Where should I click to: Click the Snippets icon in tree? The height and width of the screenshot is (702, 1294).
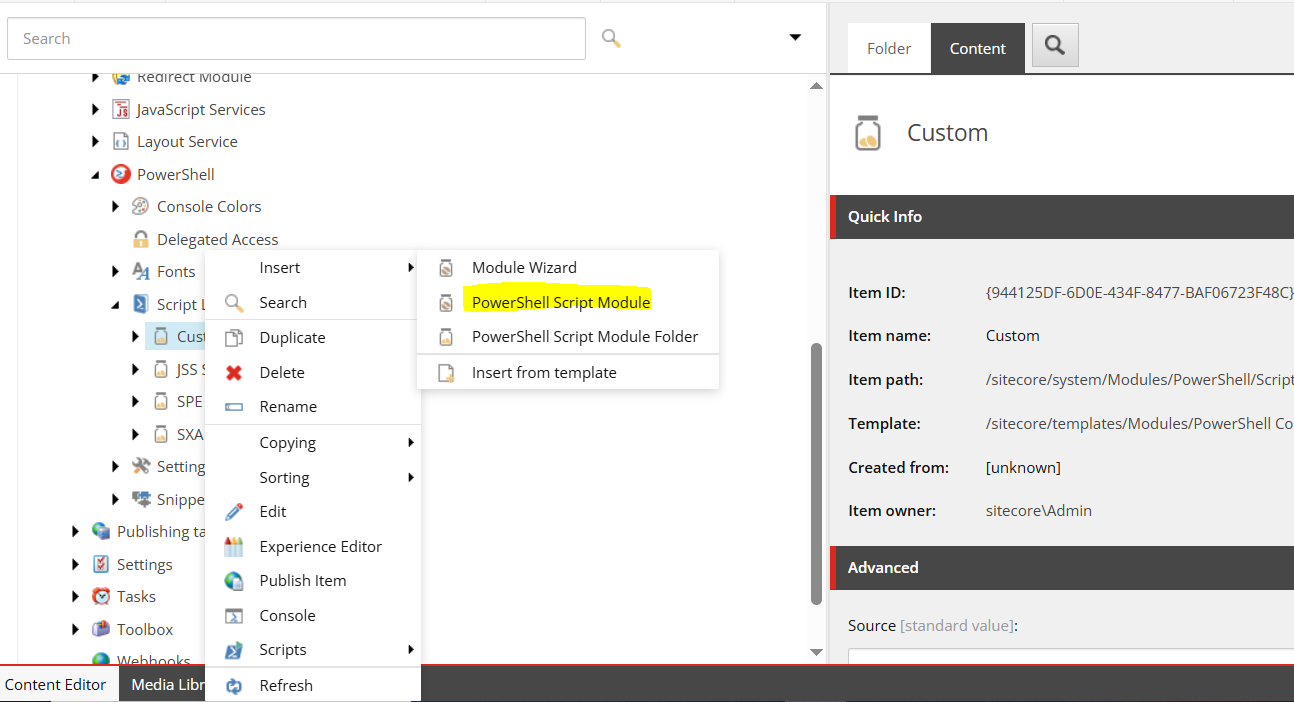click(x=141, y=499)
